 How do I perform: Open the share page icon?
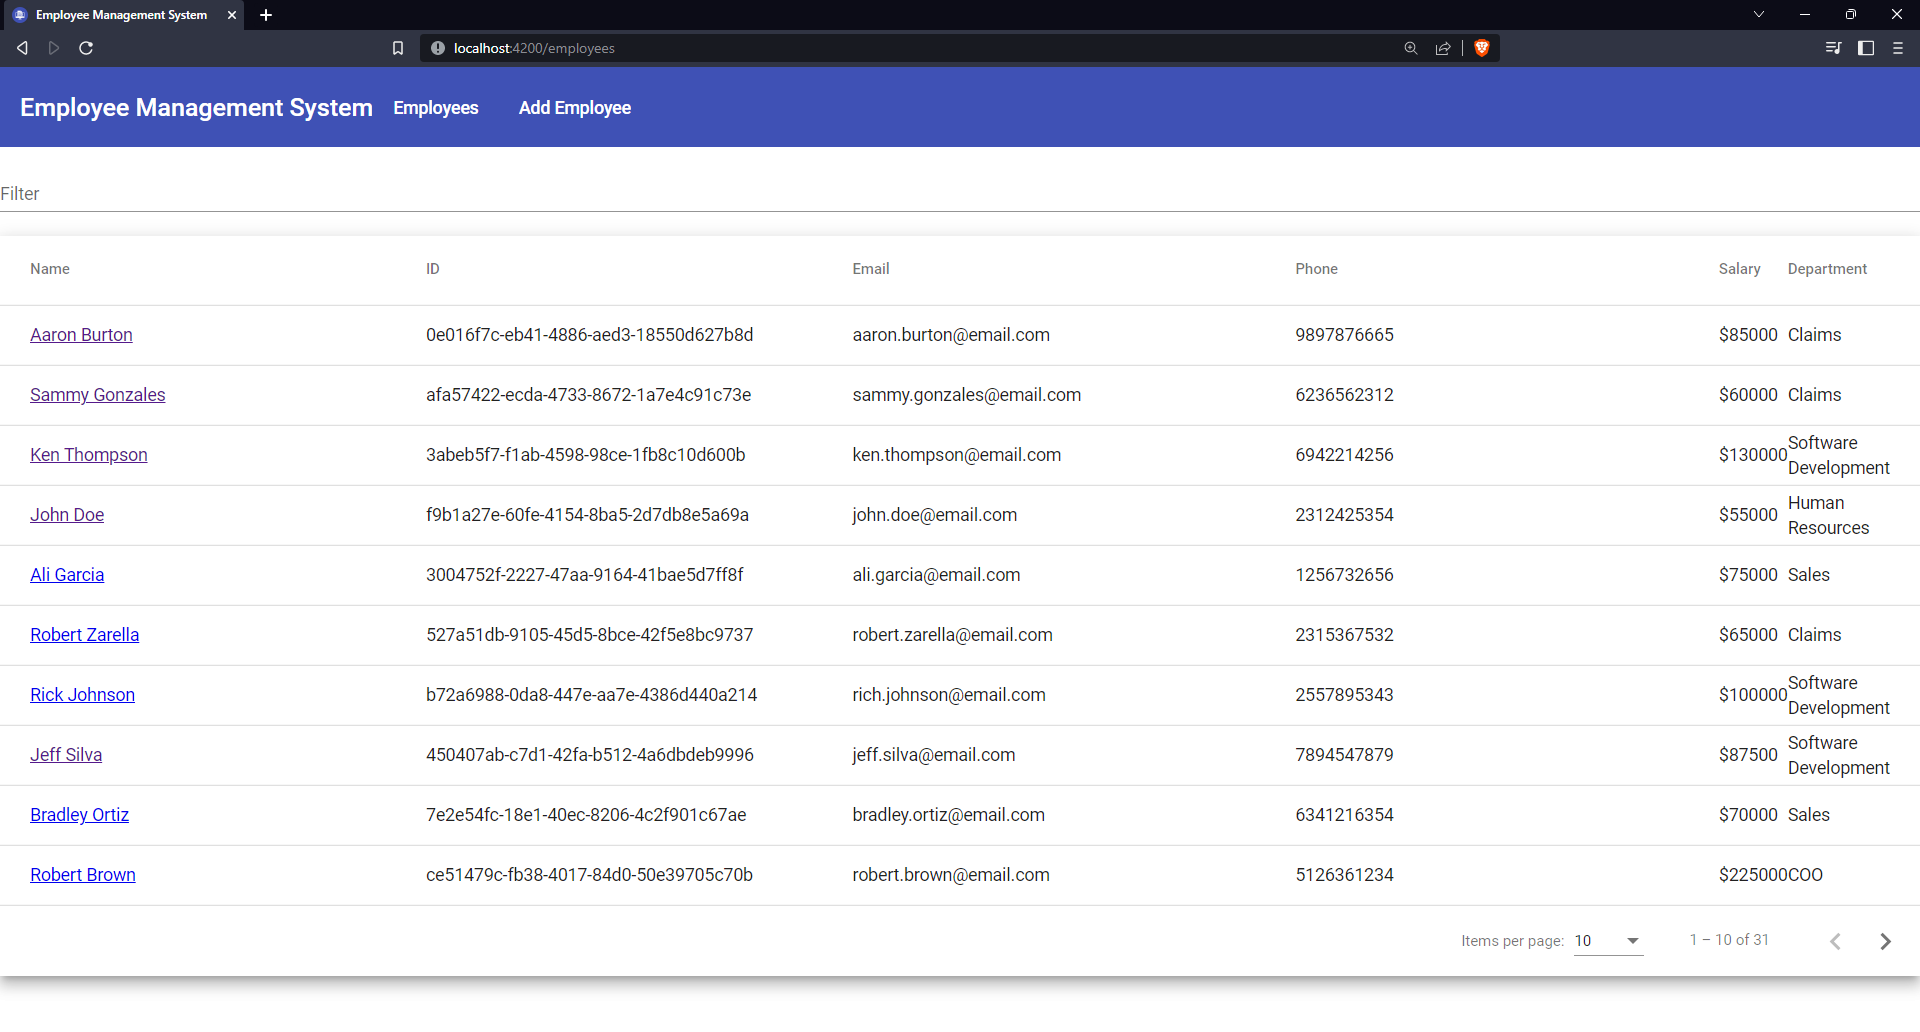1444,47
